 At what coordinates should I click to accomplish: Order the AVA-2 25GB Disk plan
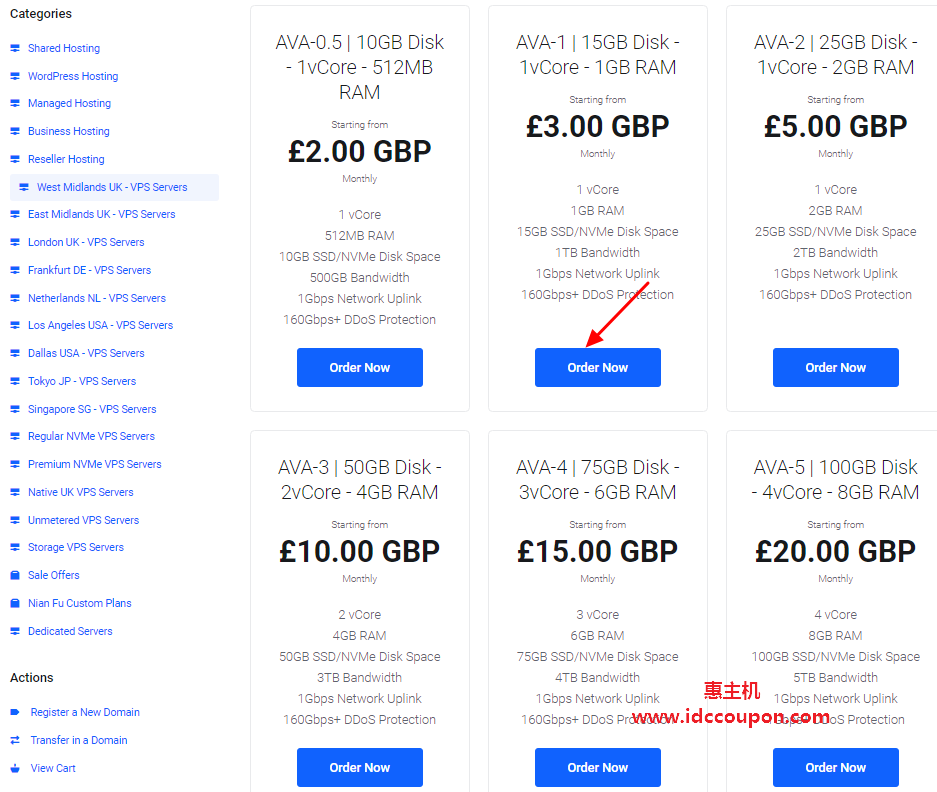tap(835, 368)
